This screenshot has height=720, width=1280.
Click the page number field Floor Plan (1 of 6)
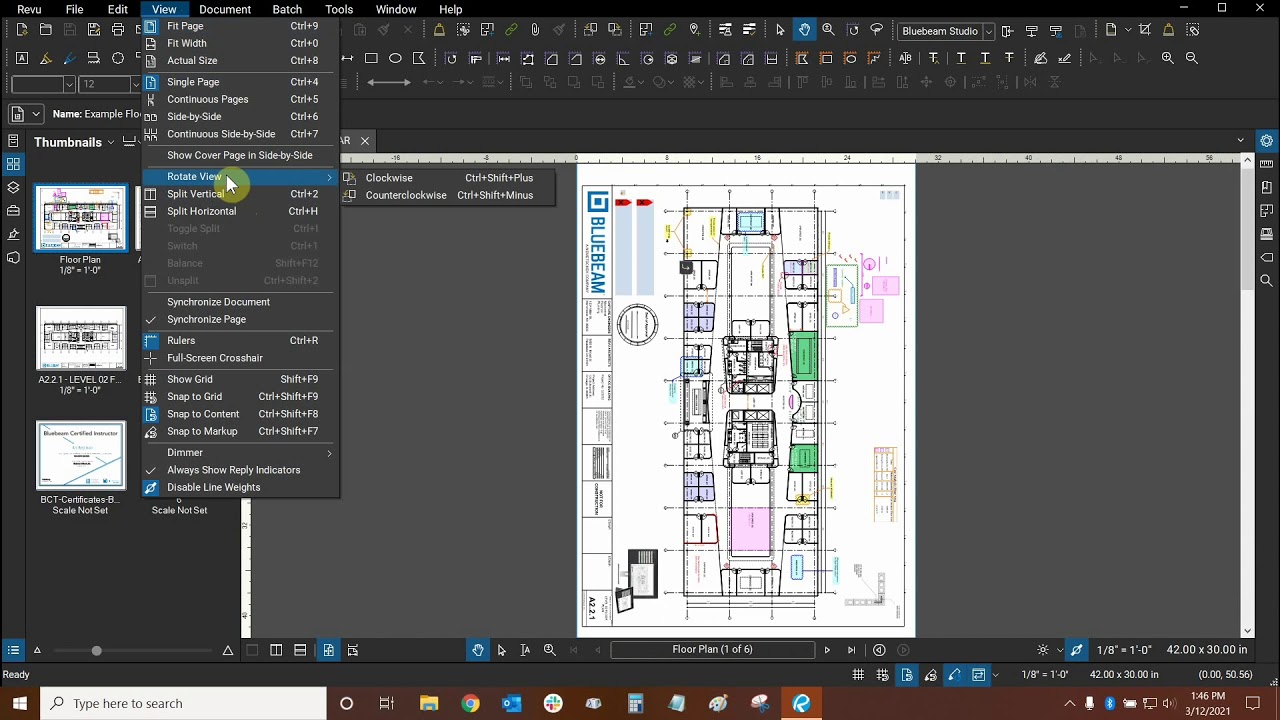pos(712,650)
